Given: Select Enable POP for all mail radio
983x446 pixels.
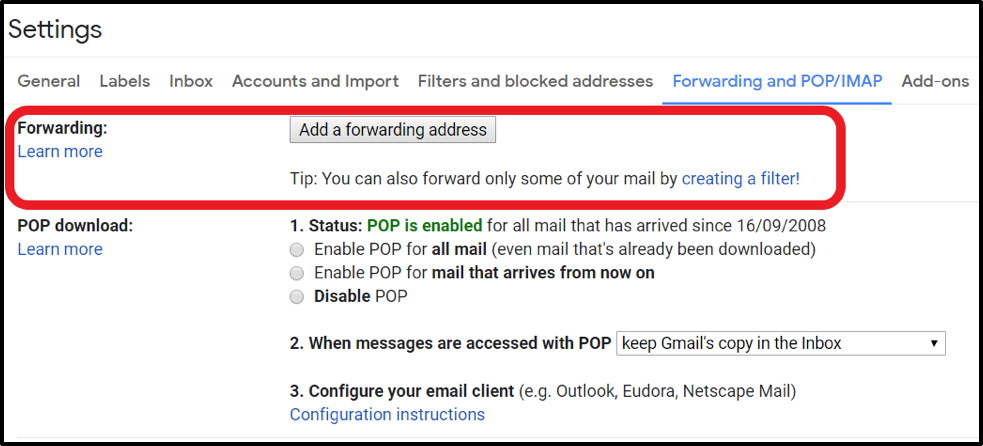Looking at the screenshot, I should (297, 249).
